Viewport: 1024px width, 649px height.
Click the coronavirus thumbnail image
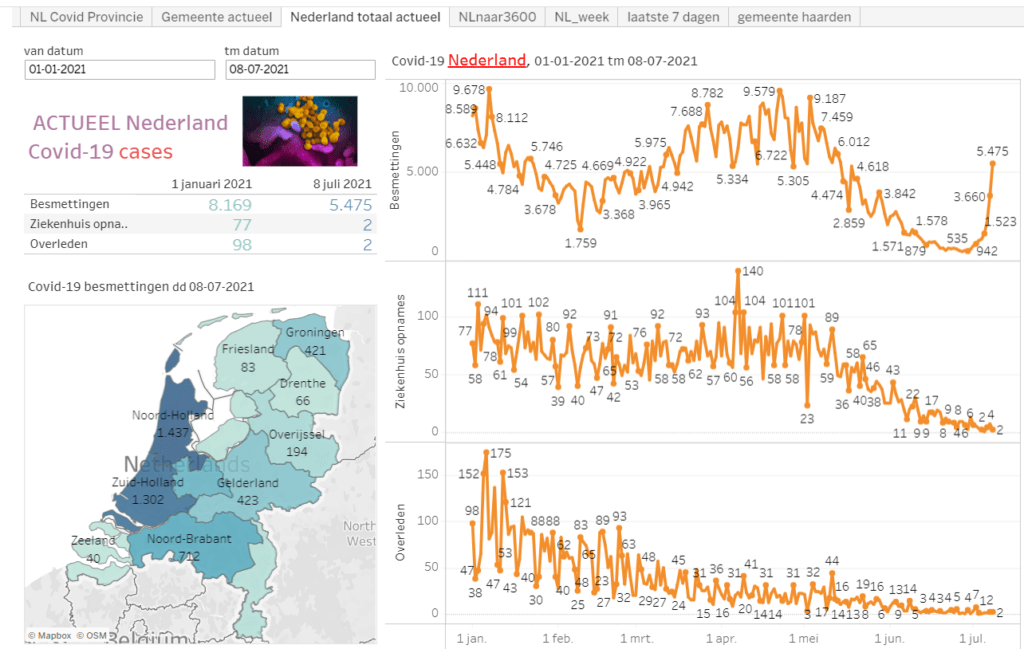pos(299,131)
